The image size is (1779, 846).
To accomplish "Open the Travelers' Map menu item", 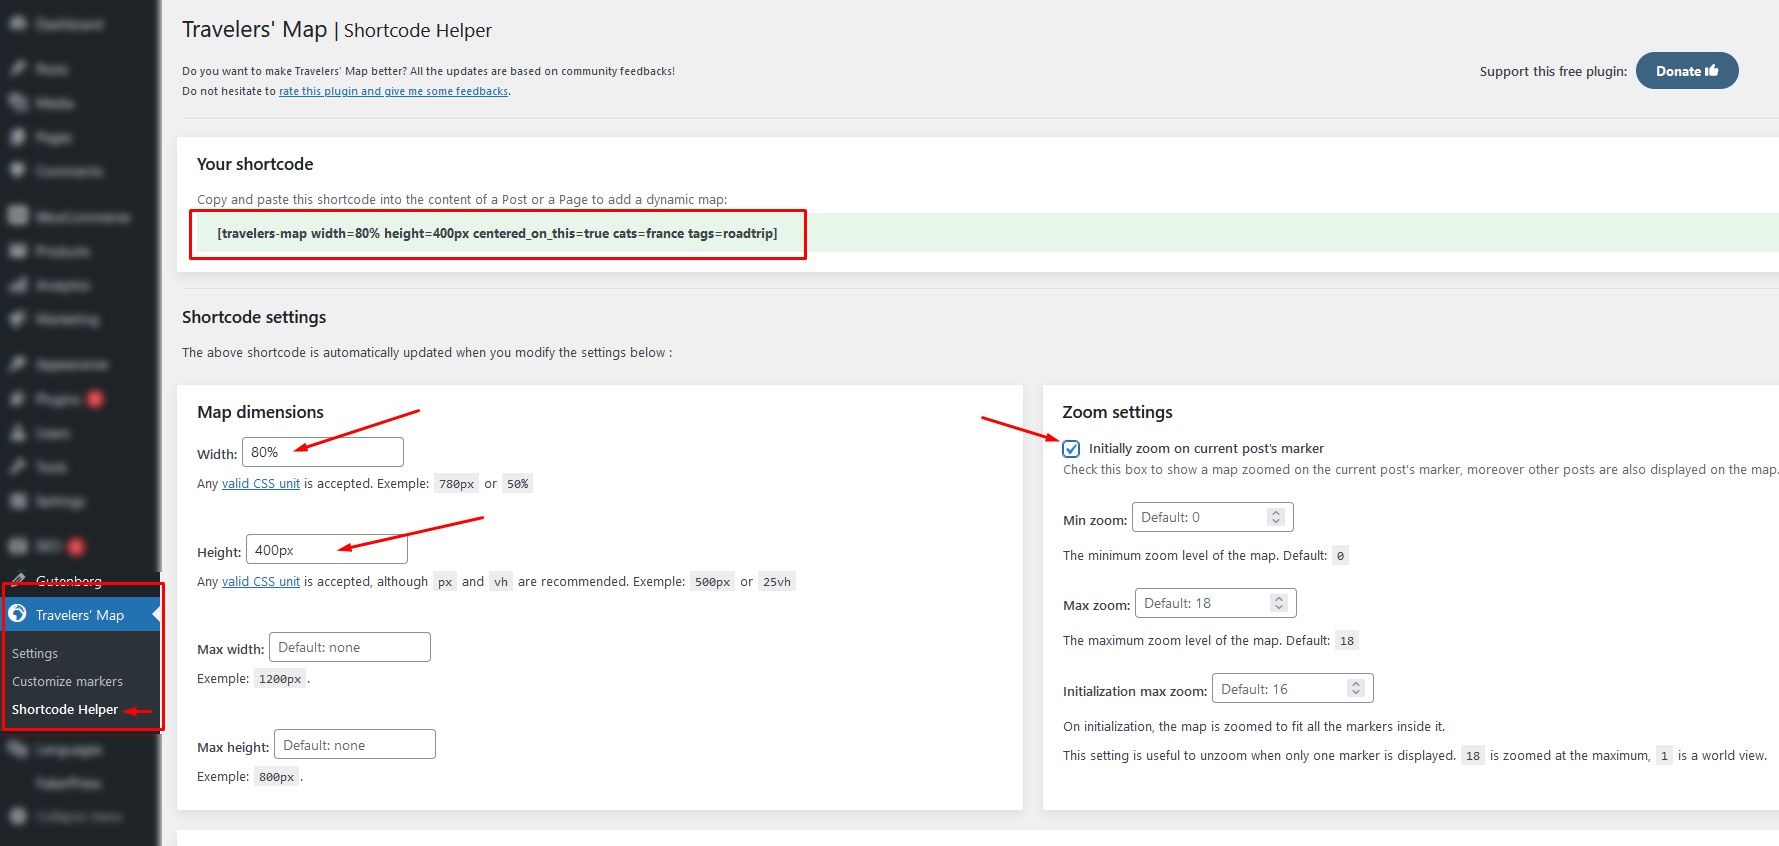I will 80,615.
